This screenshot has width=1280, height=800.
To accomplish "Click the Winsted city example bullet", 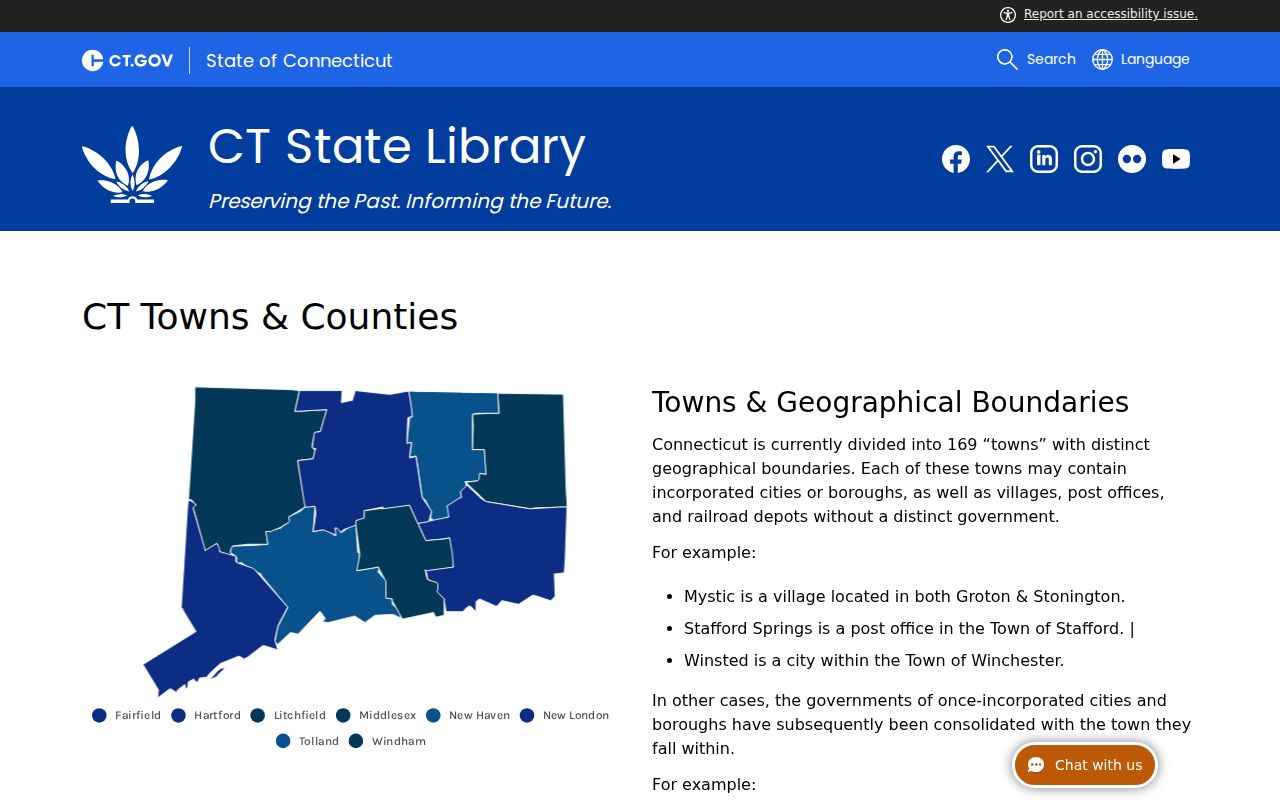I will 874,661.
